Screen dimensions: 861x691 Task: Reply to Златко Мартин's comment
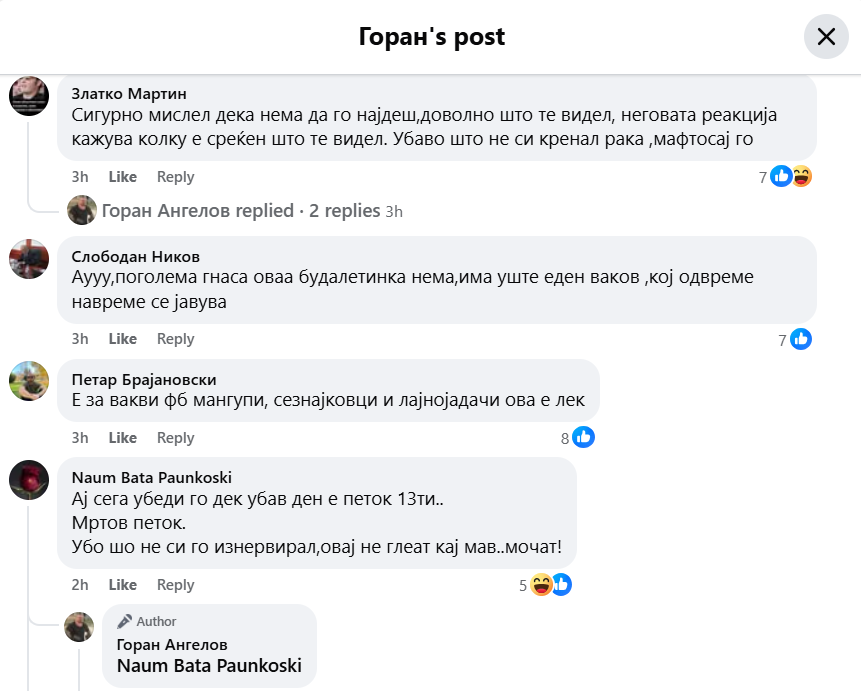coord(175,177)
